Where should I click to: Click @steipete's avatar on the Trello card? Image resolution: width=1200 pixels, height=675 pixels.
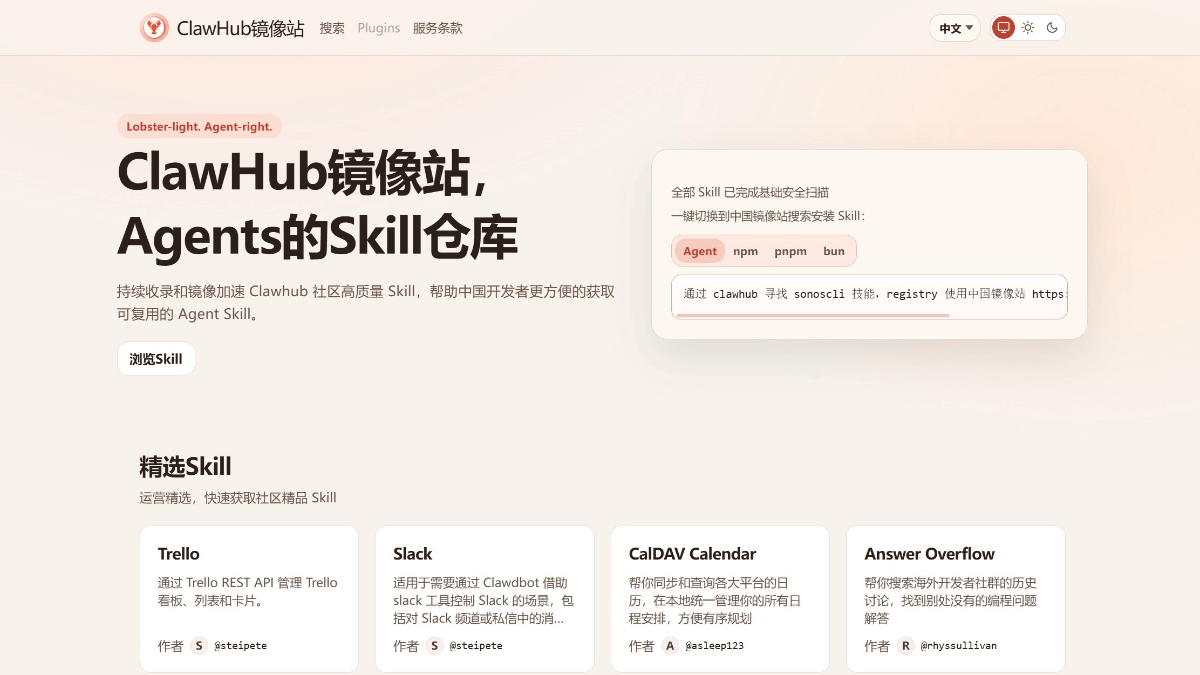198,645
